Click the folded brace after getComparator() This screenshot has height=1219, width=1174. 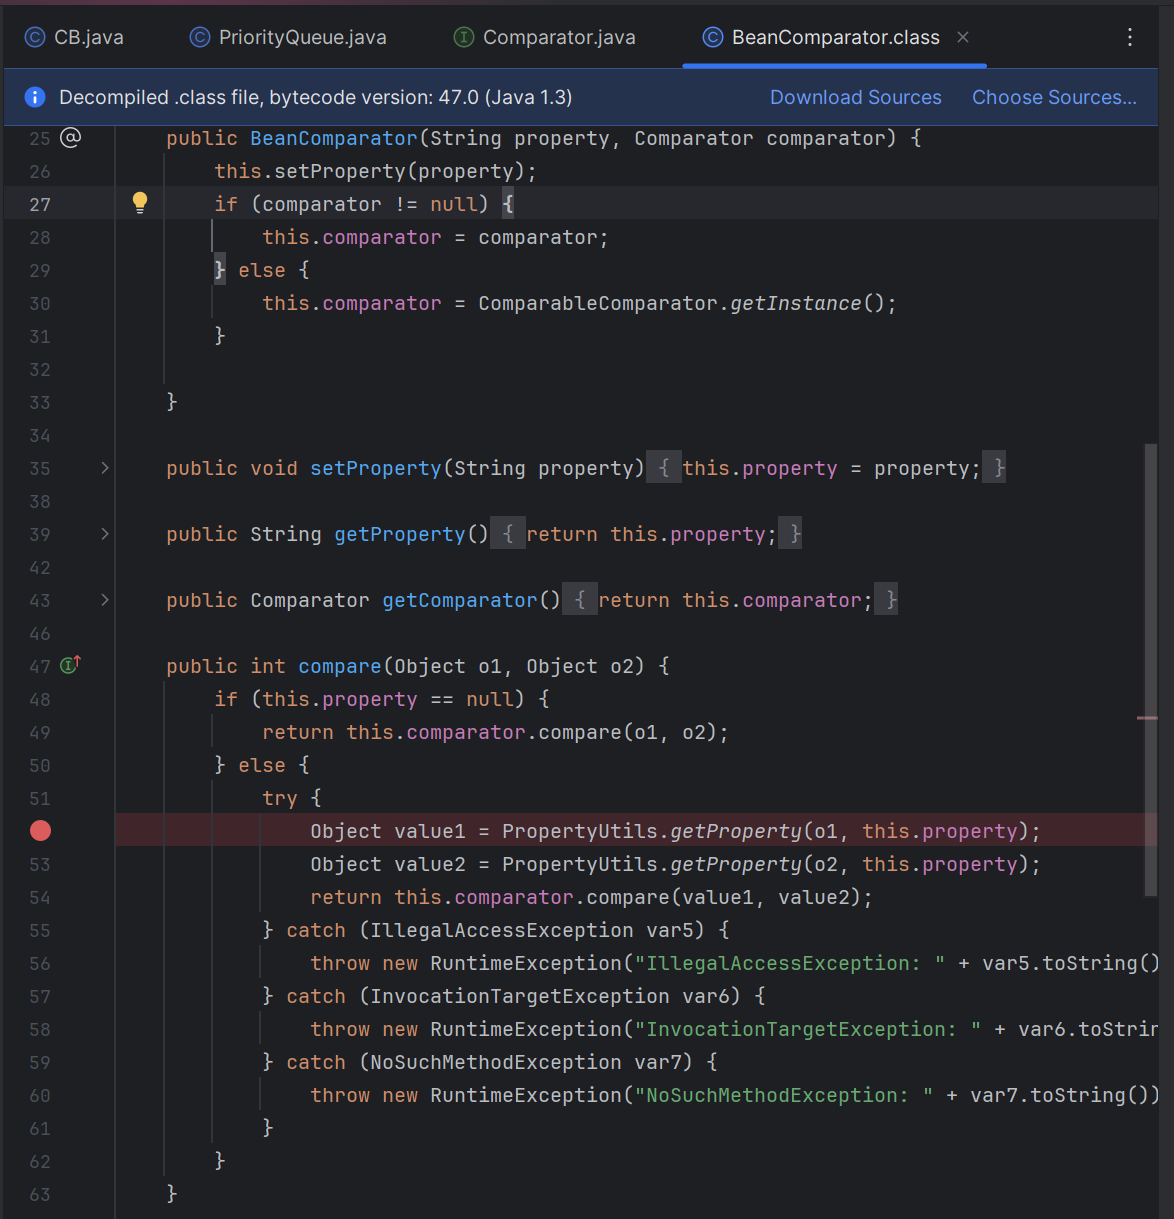tap(580, 600)
